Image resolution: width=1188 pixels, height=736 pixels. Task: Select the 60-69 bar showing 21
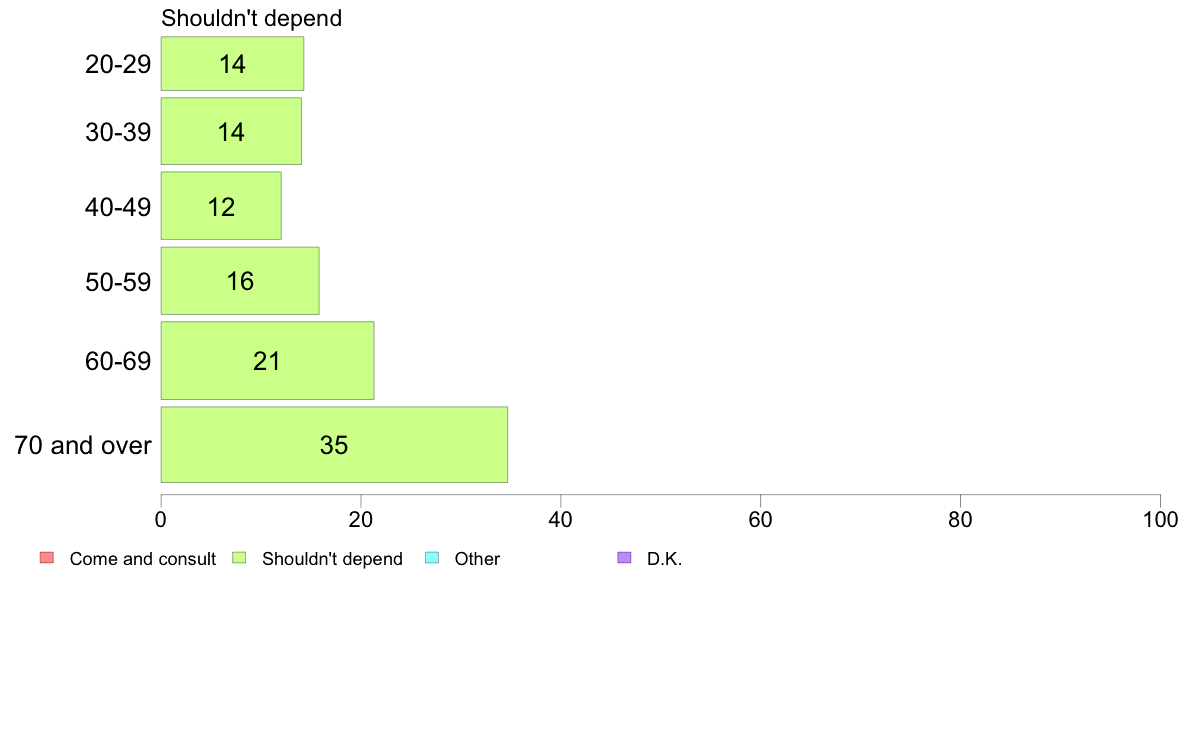click(x=267, y=361)
